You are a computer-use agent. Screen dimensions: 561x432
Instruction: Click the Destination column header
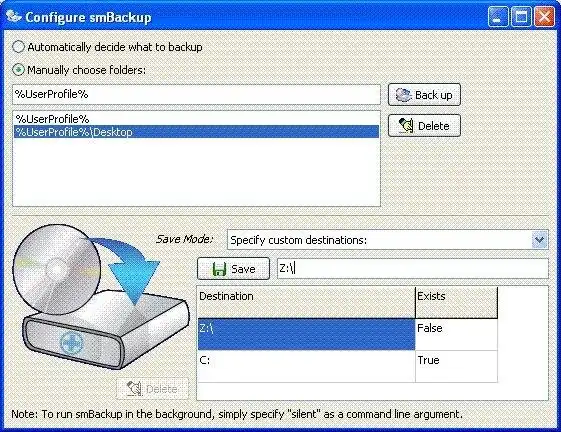pyautogui.click(x=306, y=302)
